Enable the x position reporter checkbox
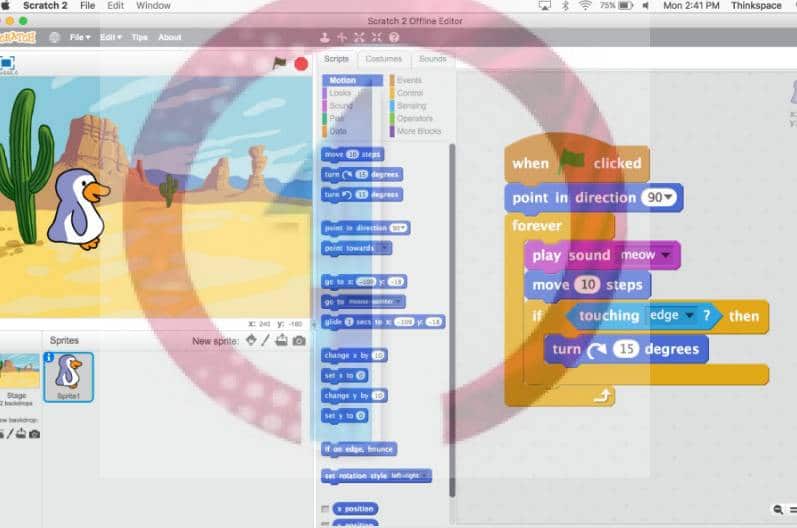This screenshot has width=797, height=528. tap(326, 509)
